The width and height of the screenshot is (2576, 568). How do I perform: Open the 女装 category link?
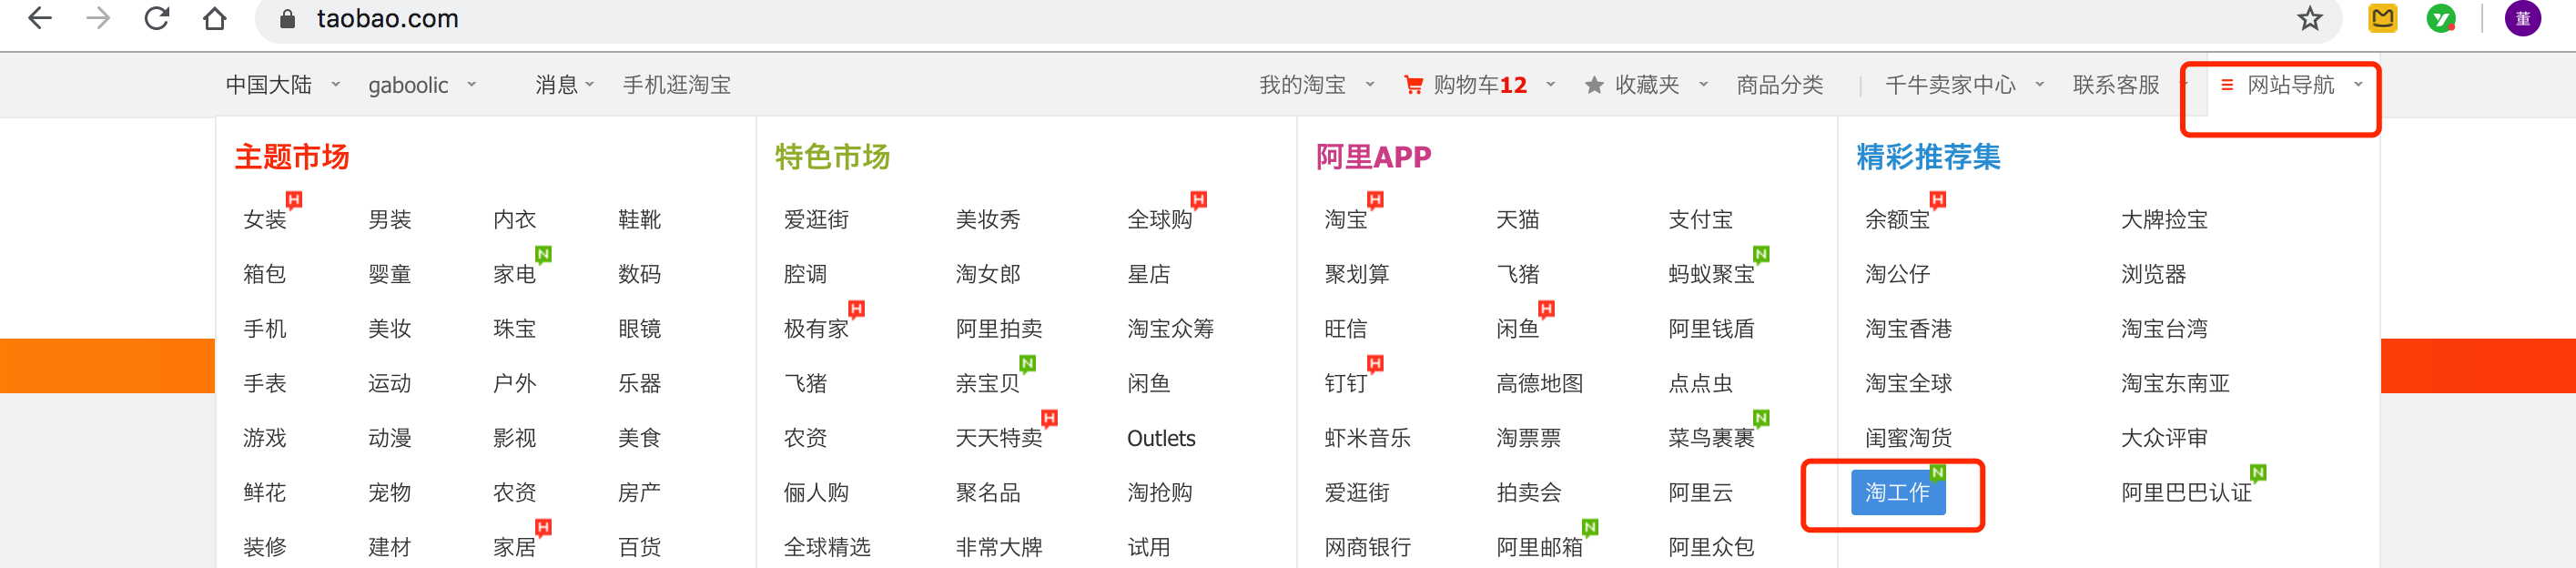(265, 219)
